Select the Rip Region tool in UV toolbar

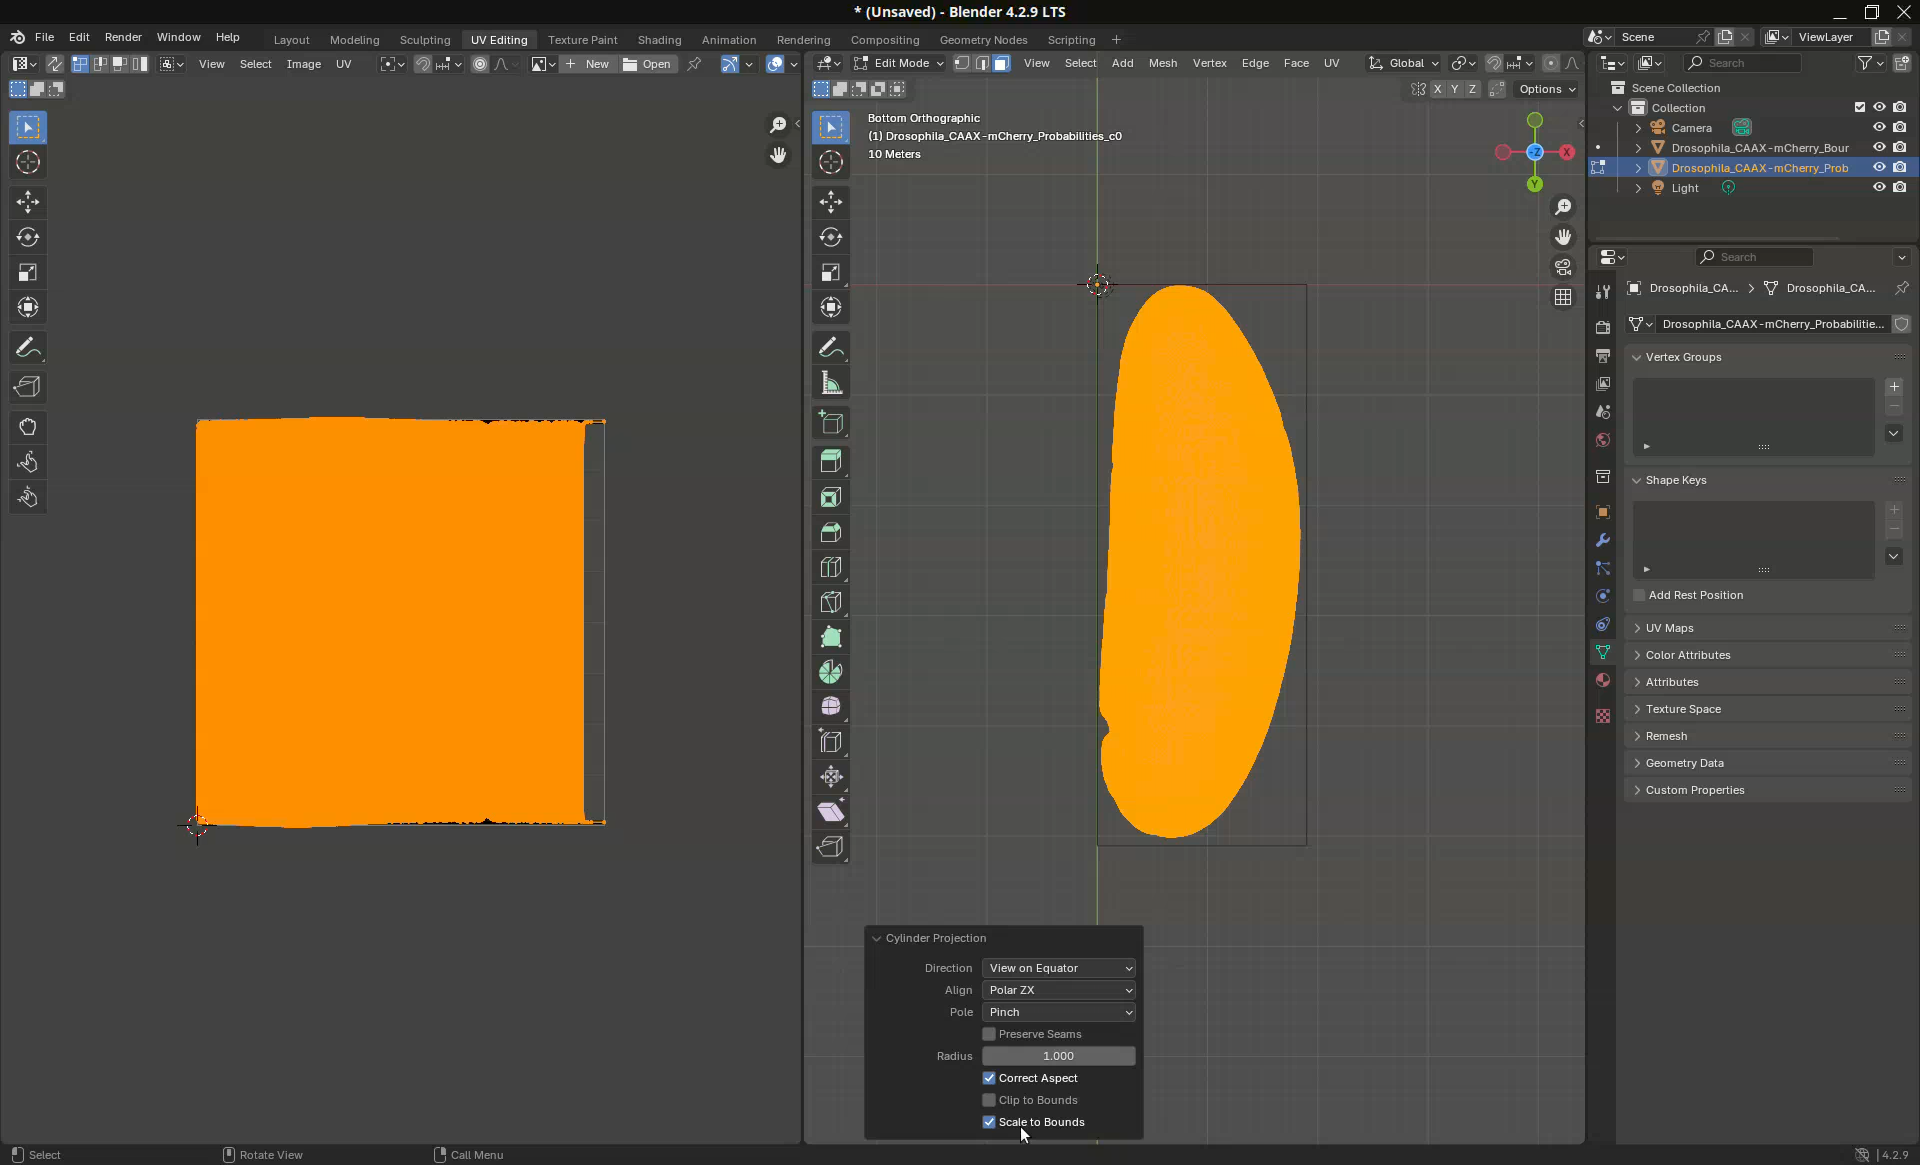[x=28, y=387]
